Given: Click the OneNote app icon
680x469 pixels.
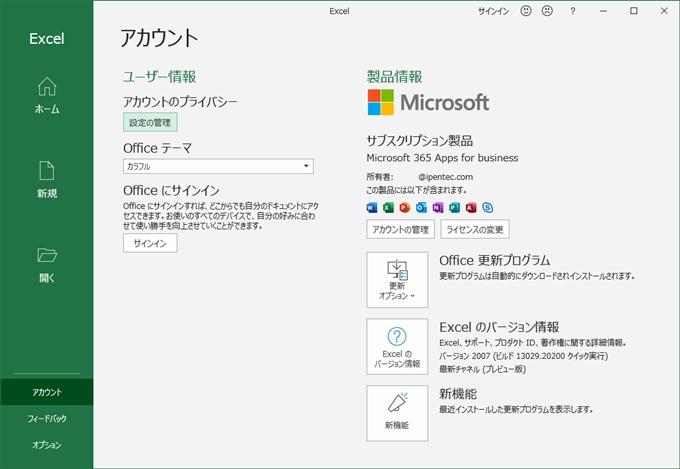Looking at the screenshot, I should (438, 208).
